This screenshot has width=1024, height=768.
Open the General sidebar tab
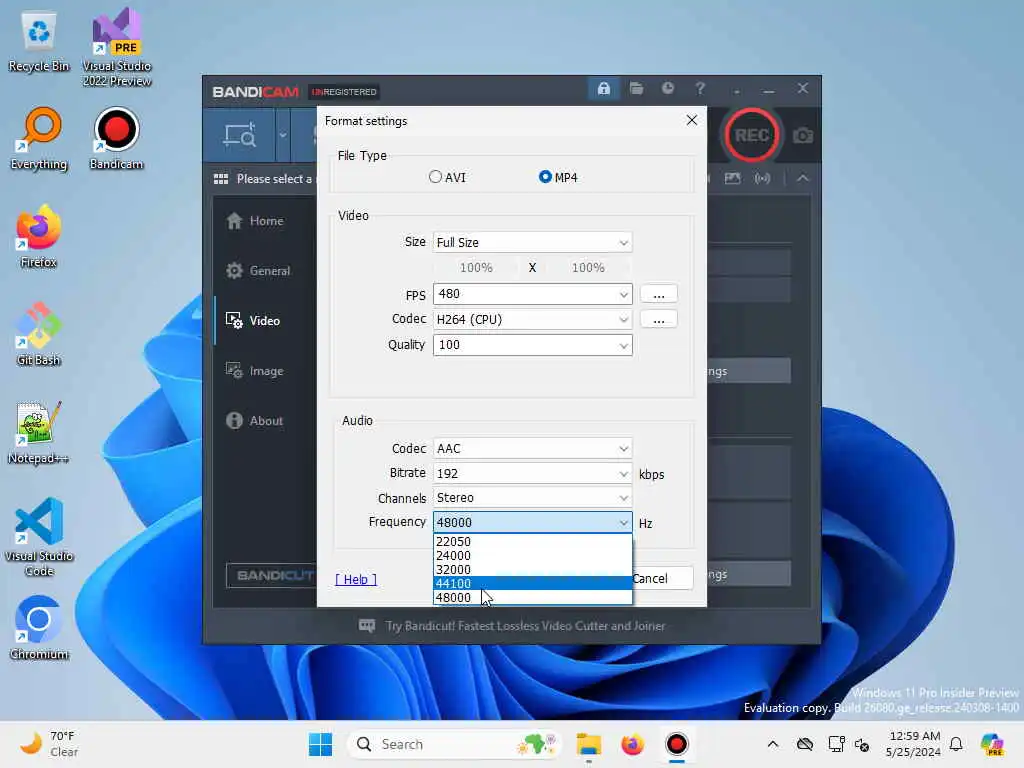click(259, 270)
